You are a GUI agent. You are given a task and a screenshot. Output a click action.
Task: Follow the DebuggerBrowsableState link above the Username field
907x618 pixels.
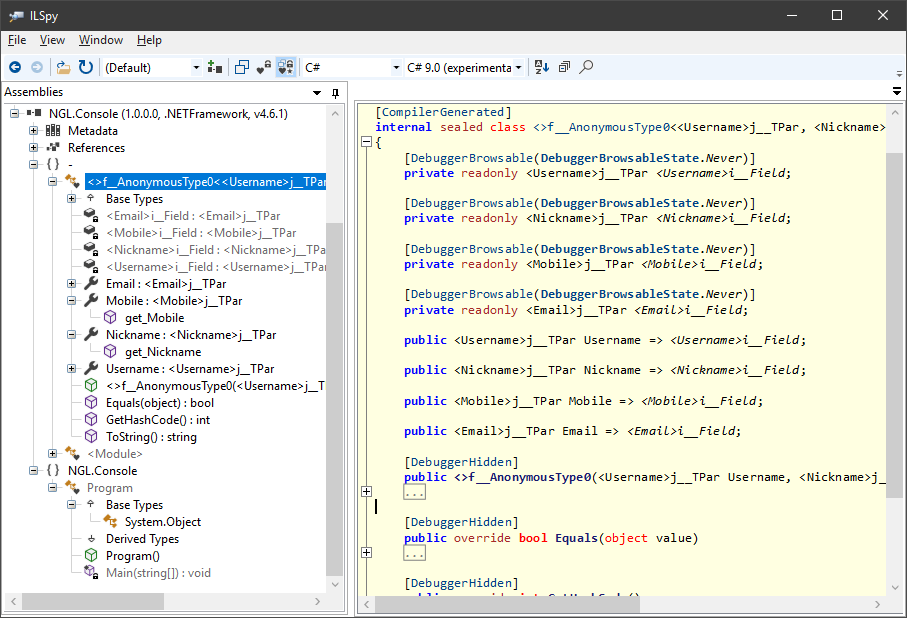click(x=620, y=158)
